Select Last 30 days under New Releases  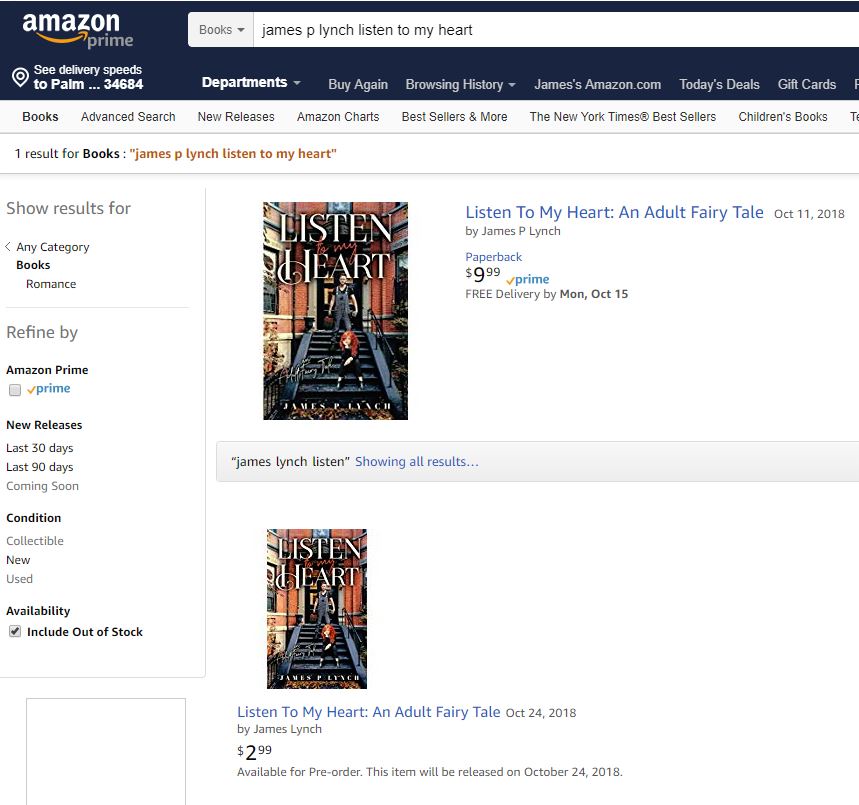(x=40, y=447)
